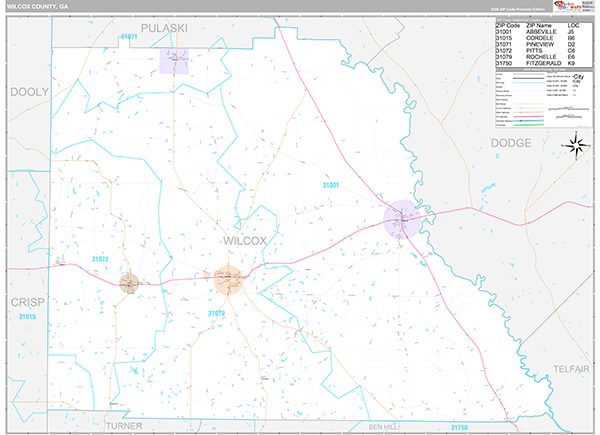Click the compass rose north arrow

click(x=576, y=146)
